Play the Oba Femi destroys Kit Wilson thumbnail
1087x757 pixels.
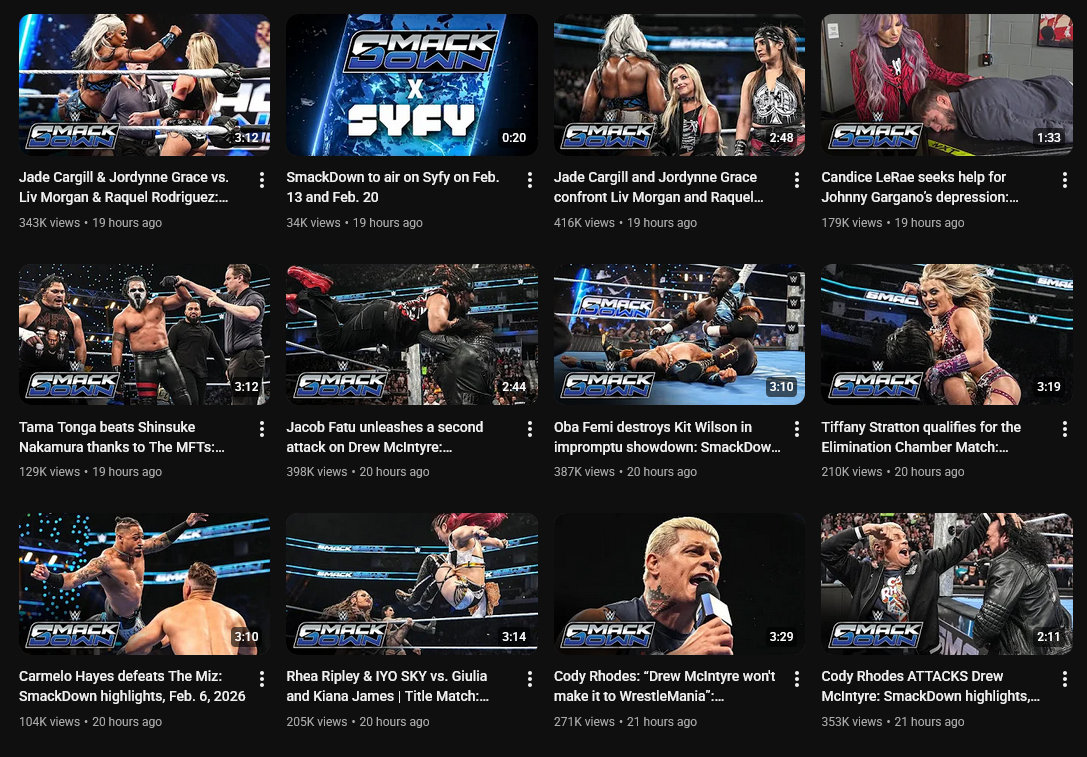679,334
